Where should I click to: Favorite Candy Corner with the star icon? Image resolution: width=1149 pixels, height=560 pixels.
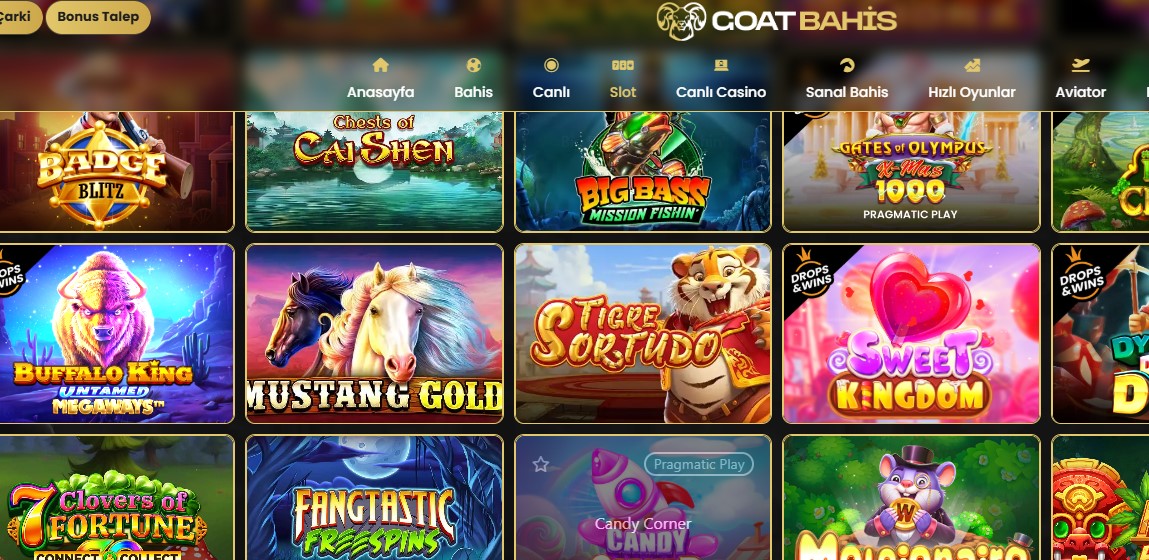[x=541, y=464]
